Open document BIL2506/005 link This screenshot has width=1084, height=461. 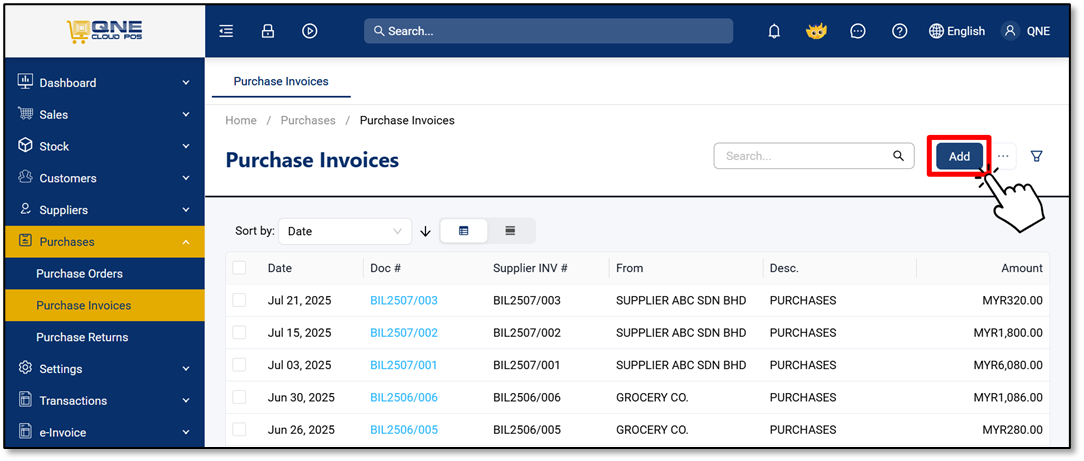coord(404,430)
